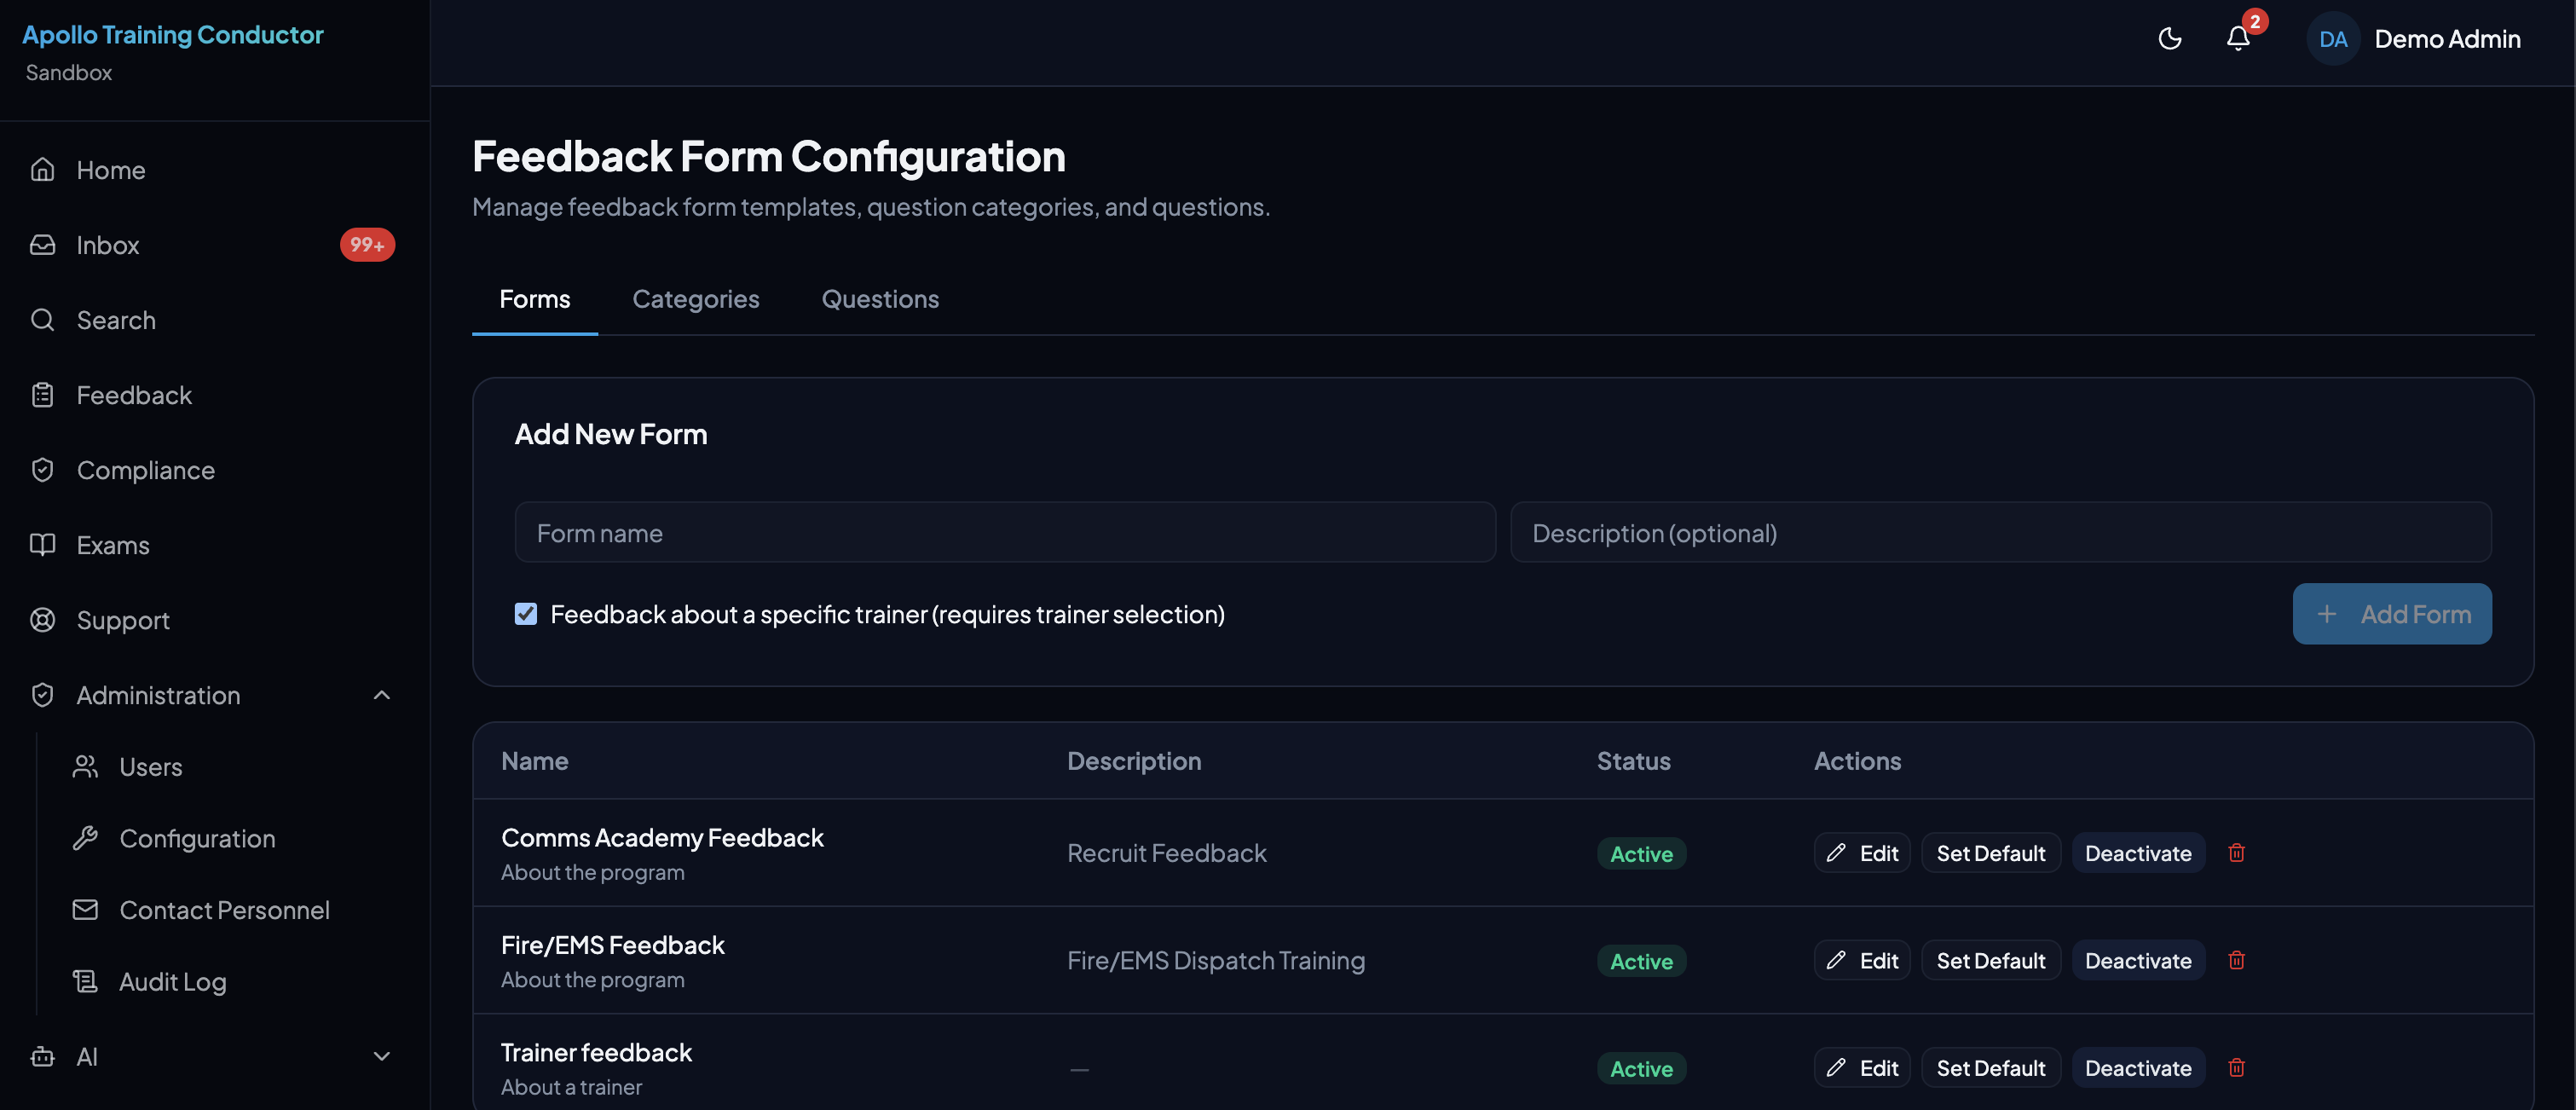2576x1110 pixels.
Task: Set Comms Academy Feedback as default
Action: point(1991,853)
